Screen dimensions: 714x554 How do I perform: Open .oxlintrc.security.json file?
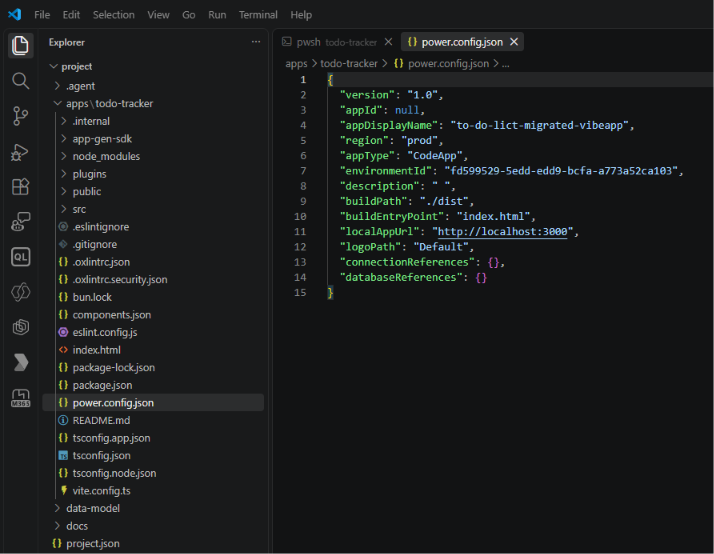point(120,280)
